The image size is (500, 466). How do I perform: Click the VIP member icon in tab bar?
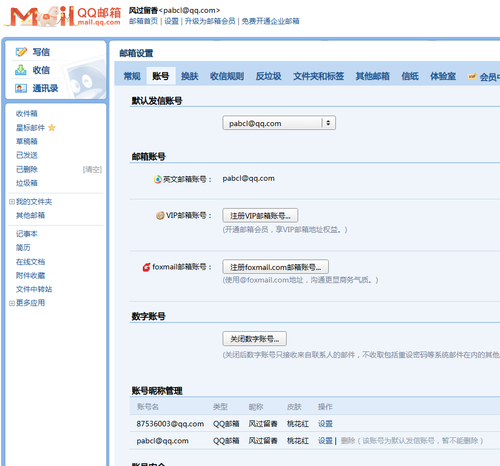pos(472,76)
